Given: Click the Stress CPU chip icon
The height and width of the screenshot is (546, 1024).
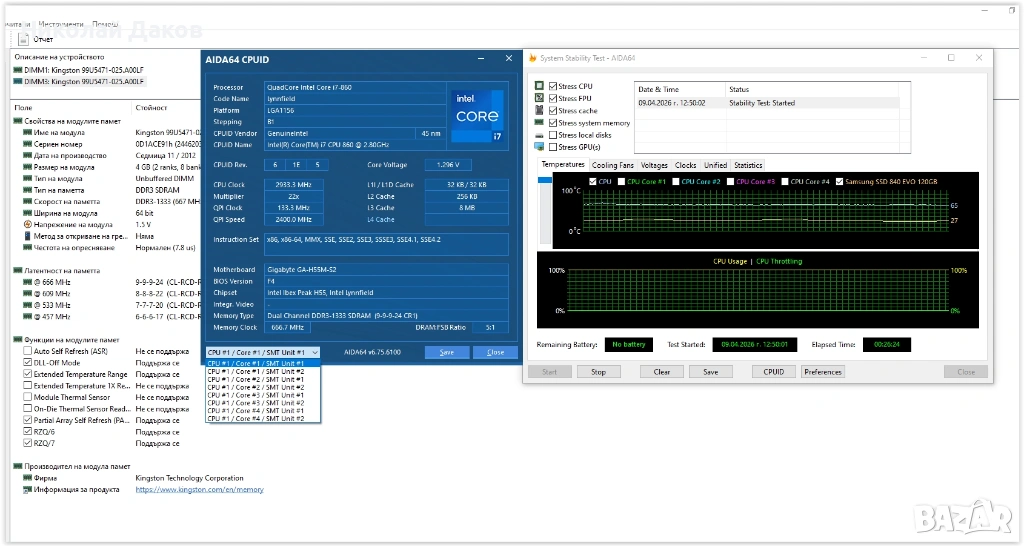Looking at the screenshot, I should point(540,87).
